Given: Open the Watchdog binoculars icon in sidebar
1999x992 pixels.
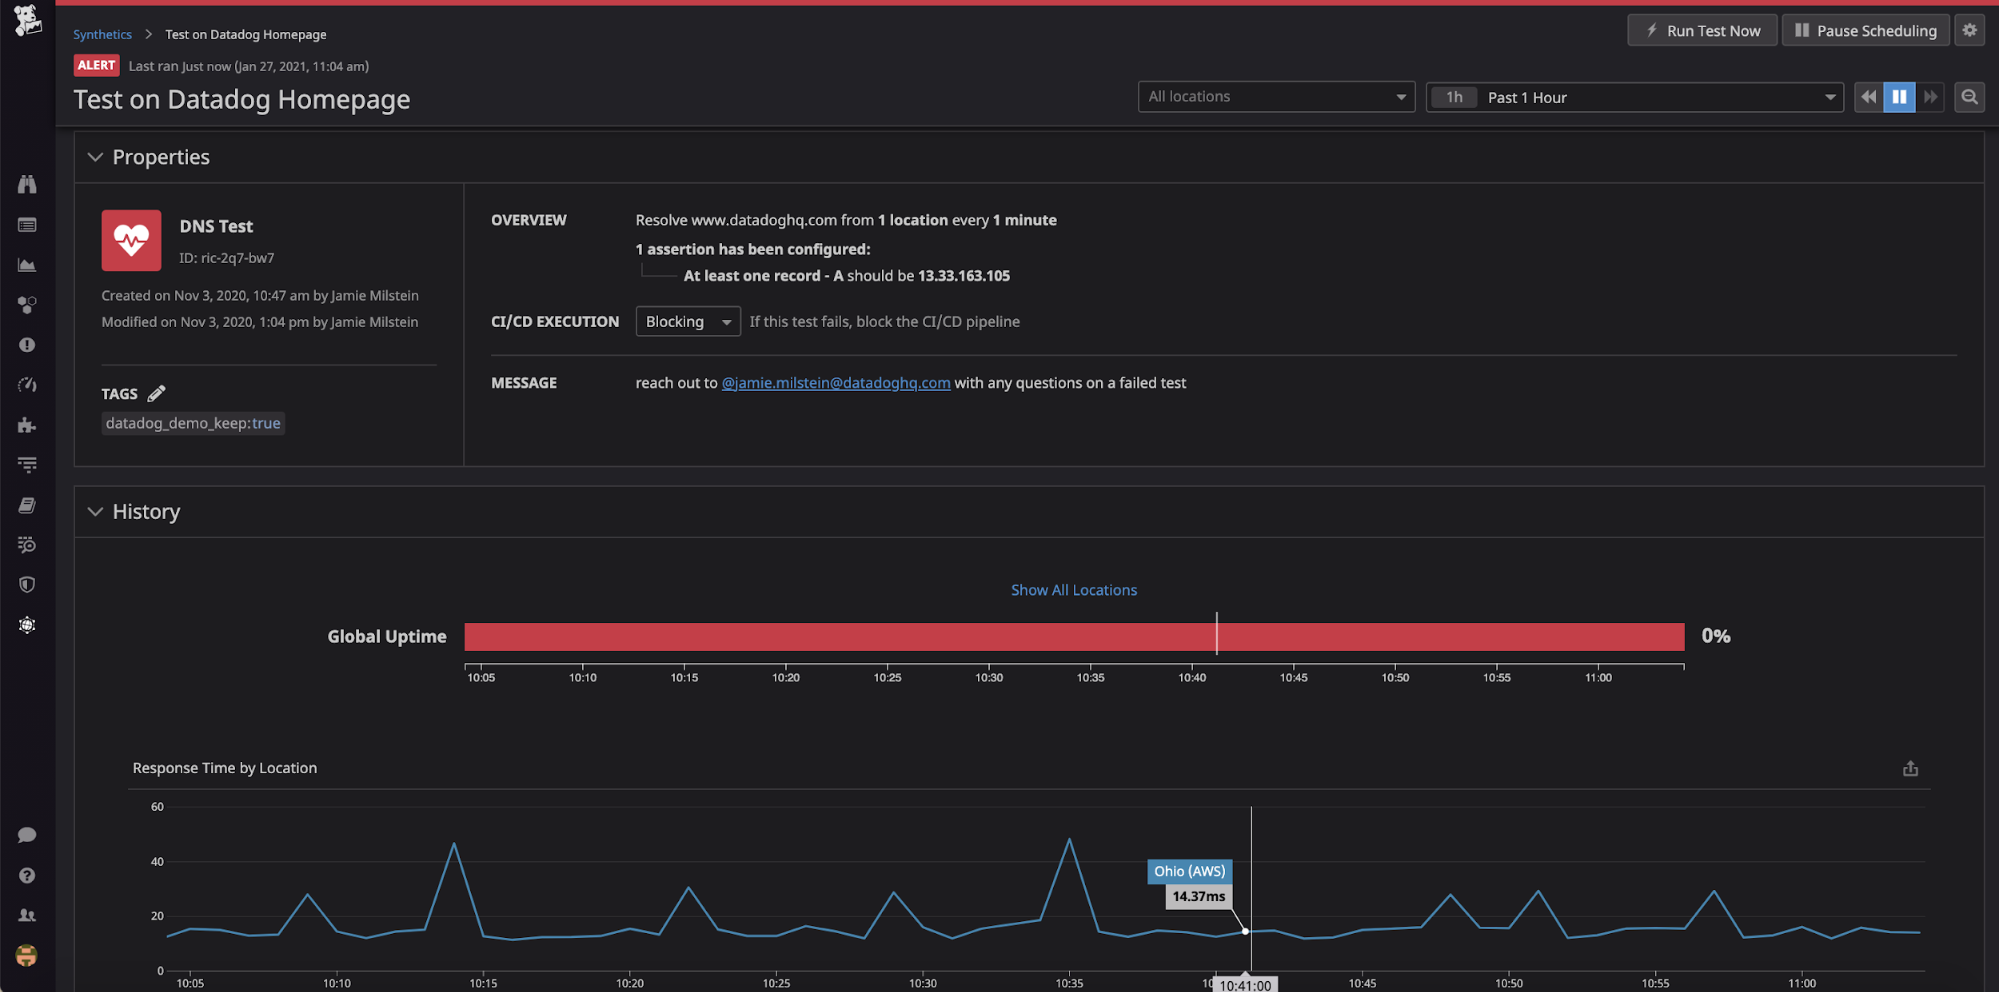Looking at the screenshot, I should [x=27, y=184].
